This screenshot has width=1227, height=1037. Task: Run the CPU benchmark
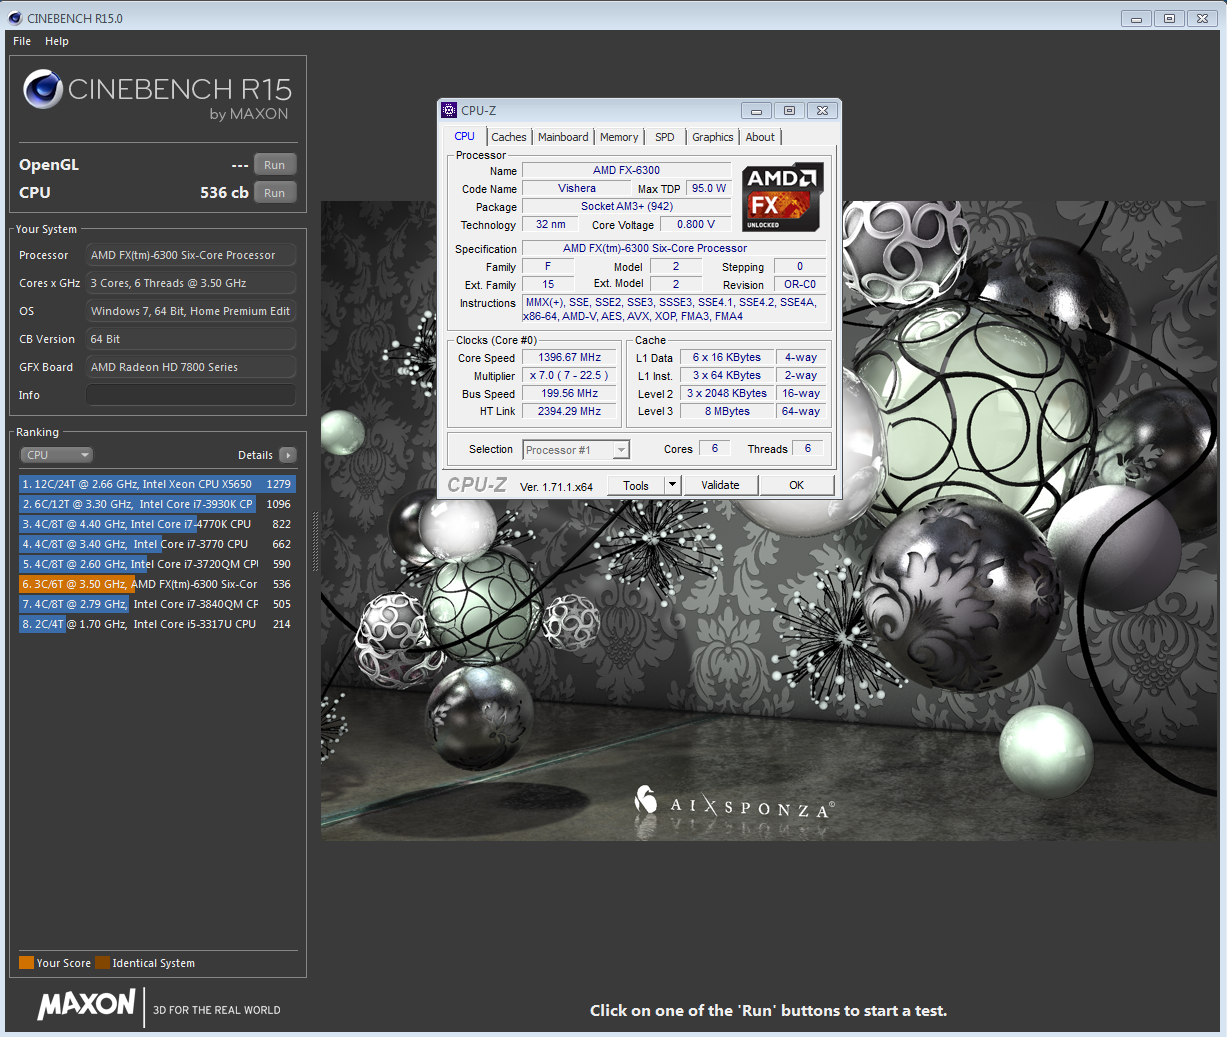[275, 193]
